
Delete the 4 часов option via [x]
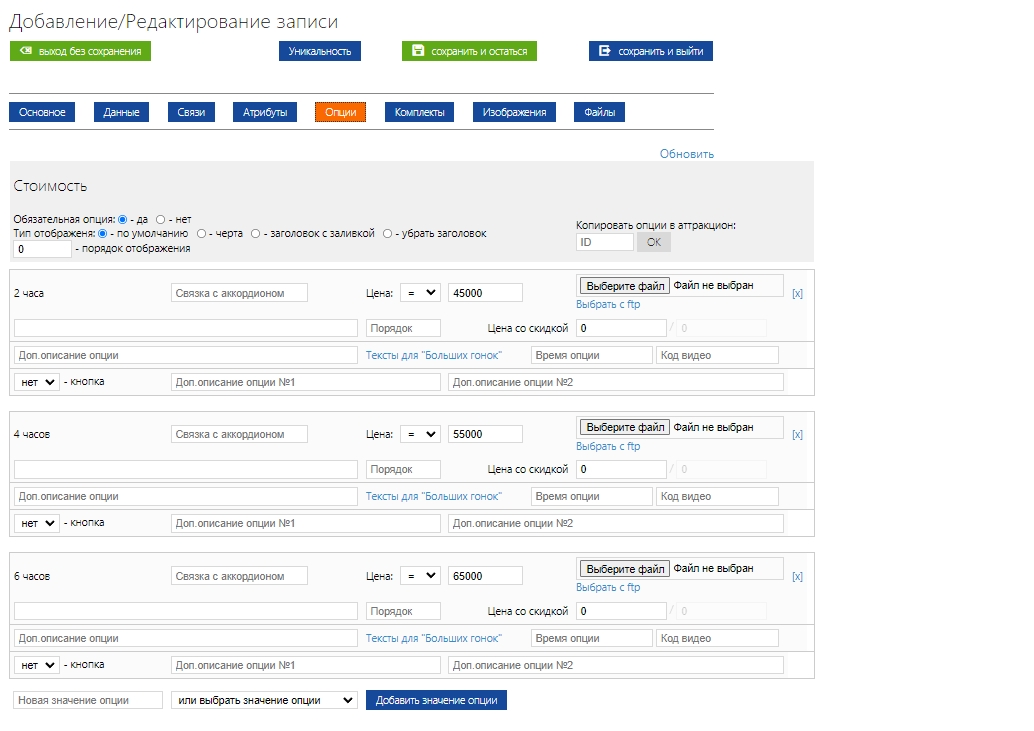[797, 435]
